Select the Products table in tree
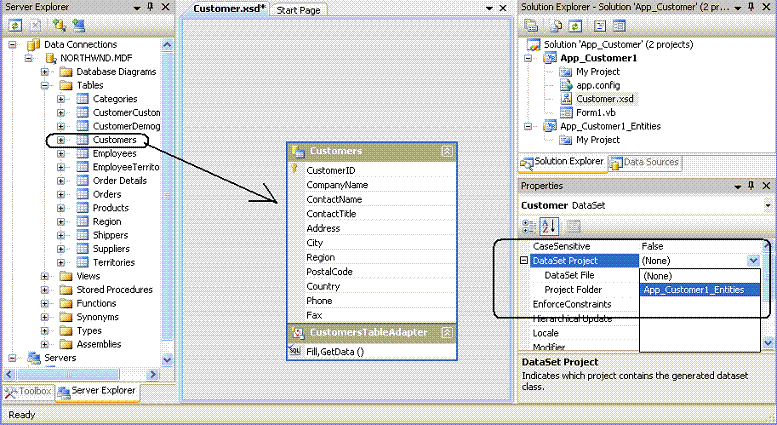This screenshot has width=777, height=425. pos(111,208)
